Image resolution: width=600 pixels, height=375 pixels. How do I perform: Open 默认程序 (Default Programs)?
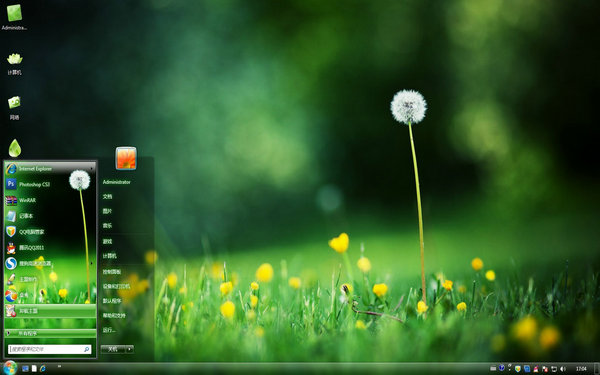112,301
